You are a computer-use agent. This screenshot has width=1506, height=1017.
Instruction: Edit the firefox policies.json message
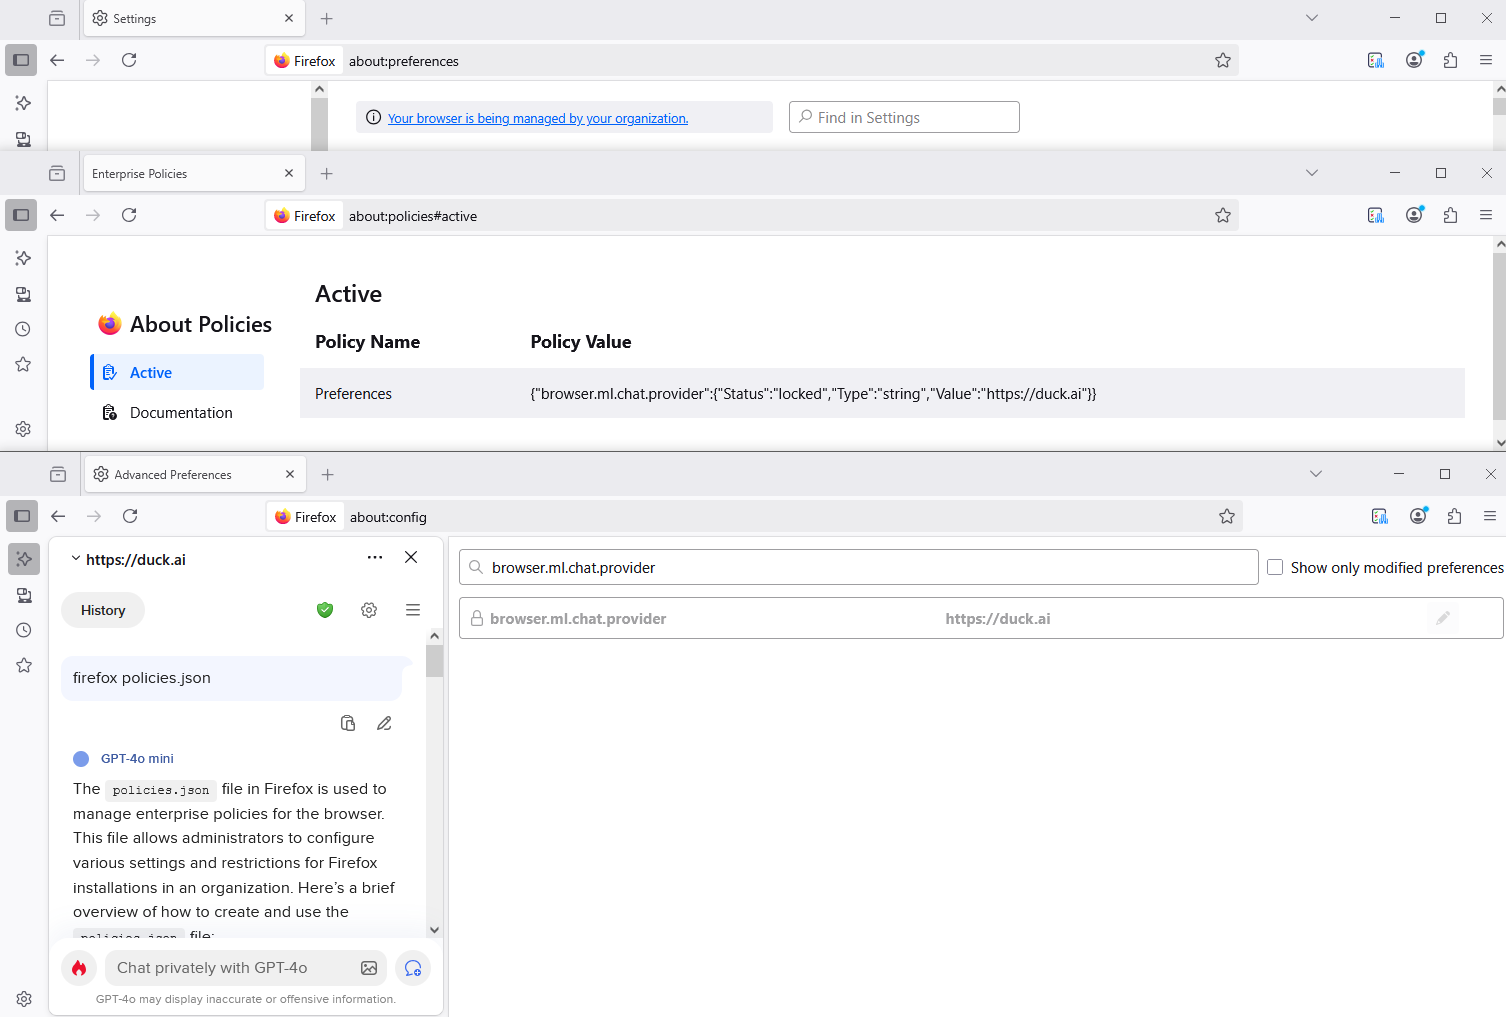(x=384, y=723)
